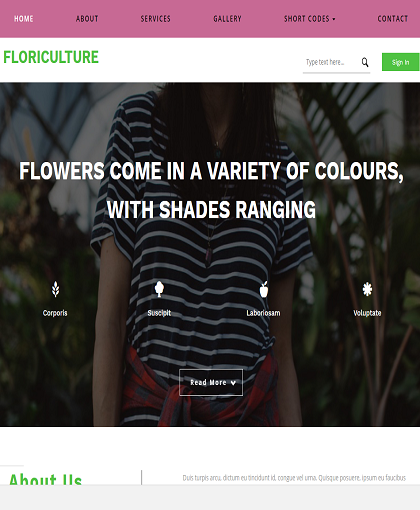The image size is (420, 510).
Task: Click the FLORICULTURE logo text
Action: click(x=51, y=57)
